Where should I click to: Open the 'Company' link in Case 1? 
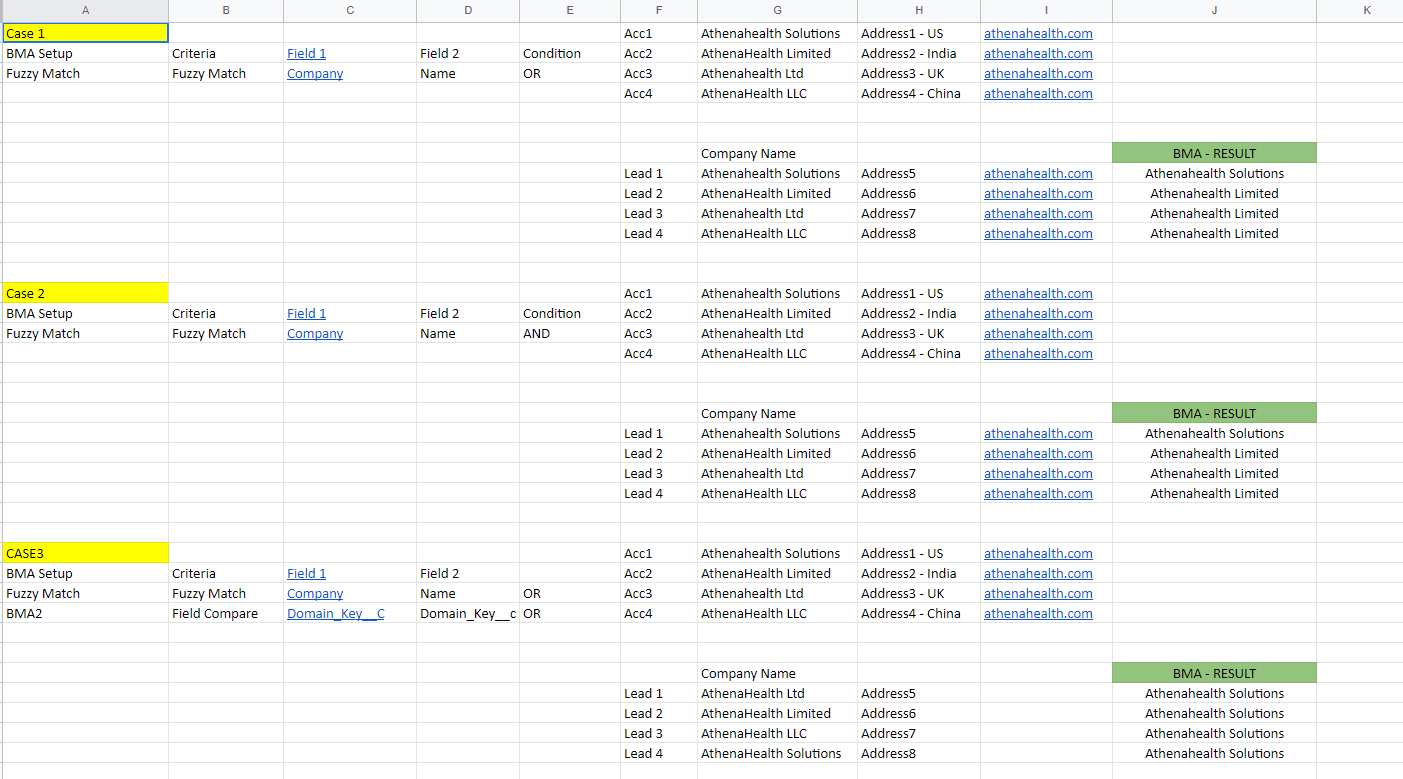pos(315,73)
